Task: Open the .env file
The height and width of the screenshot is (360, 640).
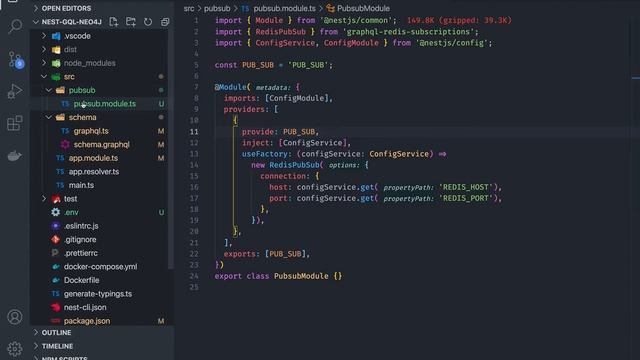Action: pyautogui.click(x=71, y=212)
